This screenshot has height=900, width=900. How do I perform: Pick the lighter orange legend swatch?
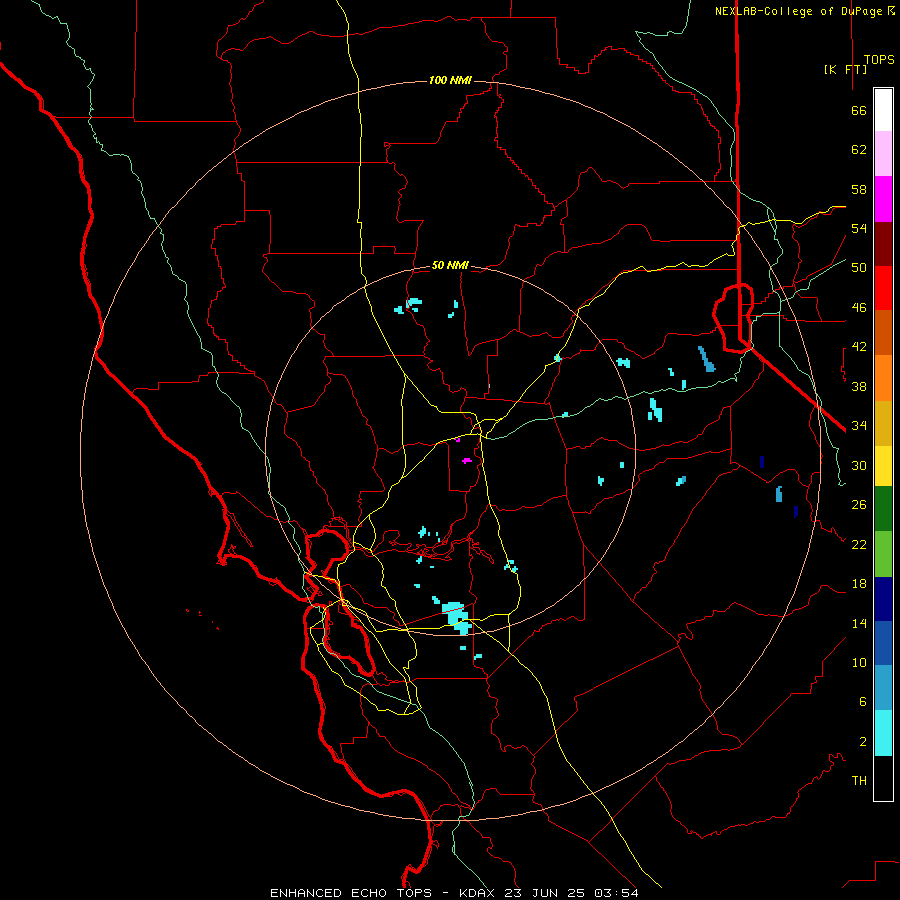(883, 378)
